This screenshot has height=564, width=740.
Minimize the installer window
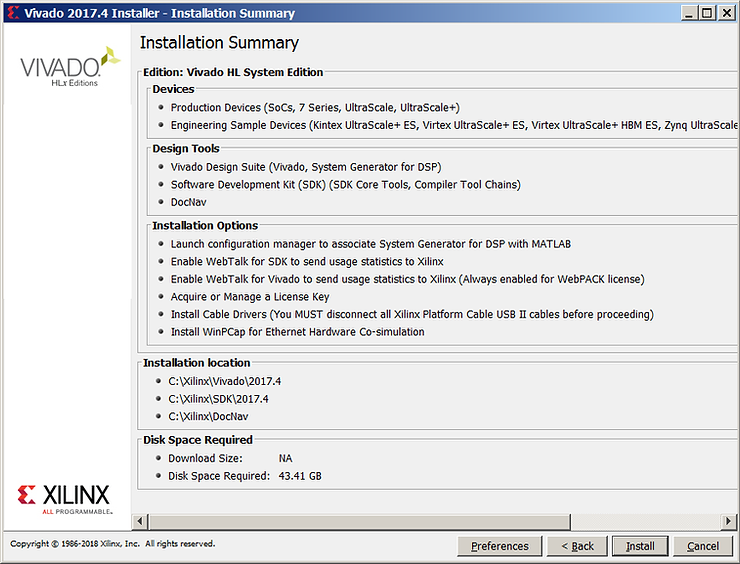tap(689, 13)
